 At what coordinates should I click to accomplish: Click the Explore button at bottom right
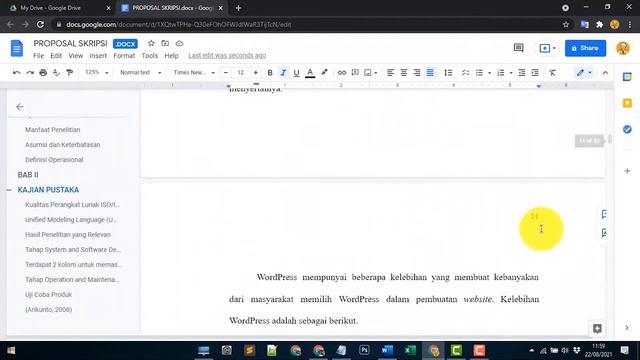pyautogui.click(x=597, y=329)
